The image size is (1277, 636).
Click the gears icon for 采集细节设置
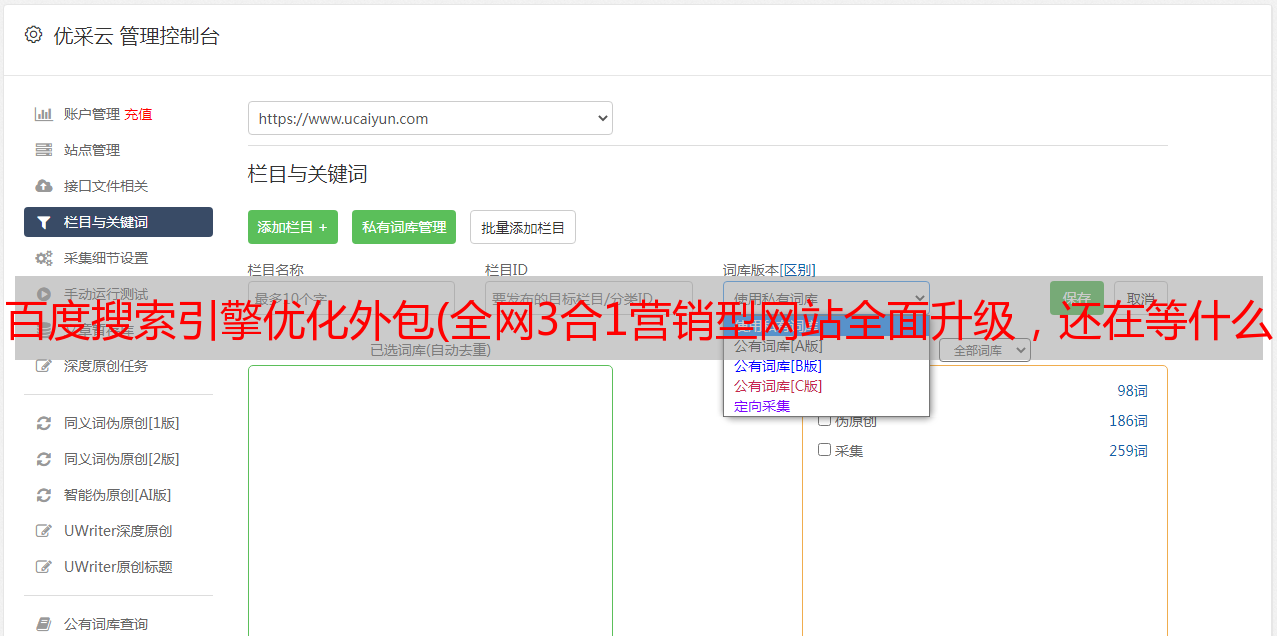tap(44, 258)
